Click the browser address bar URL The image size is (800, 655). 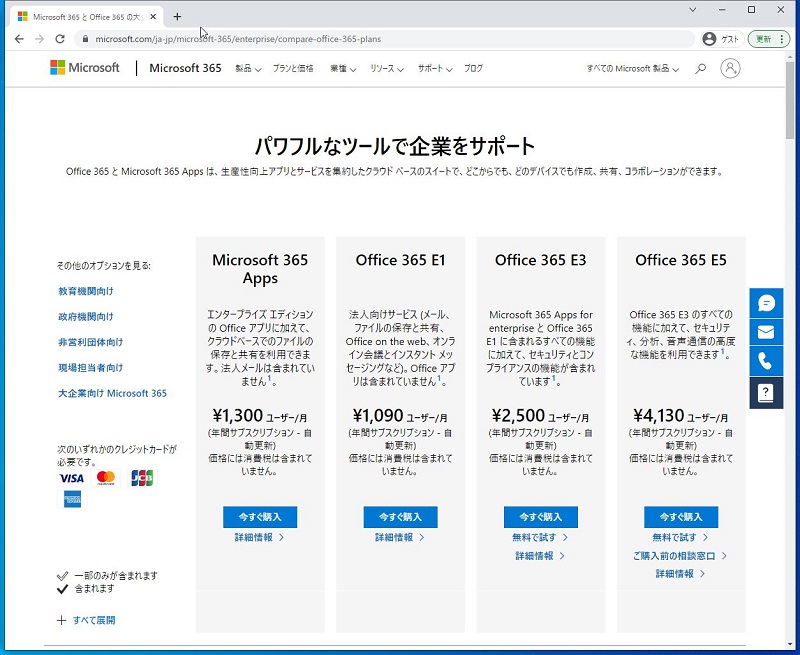238,39
